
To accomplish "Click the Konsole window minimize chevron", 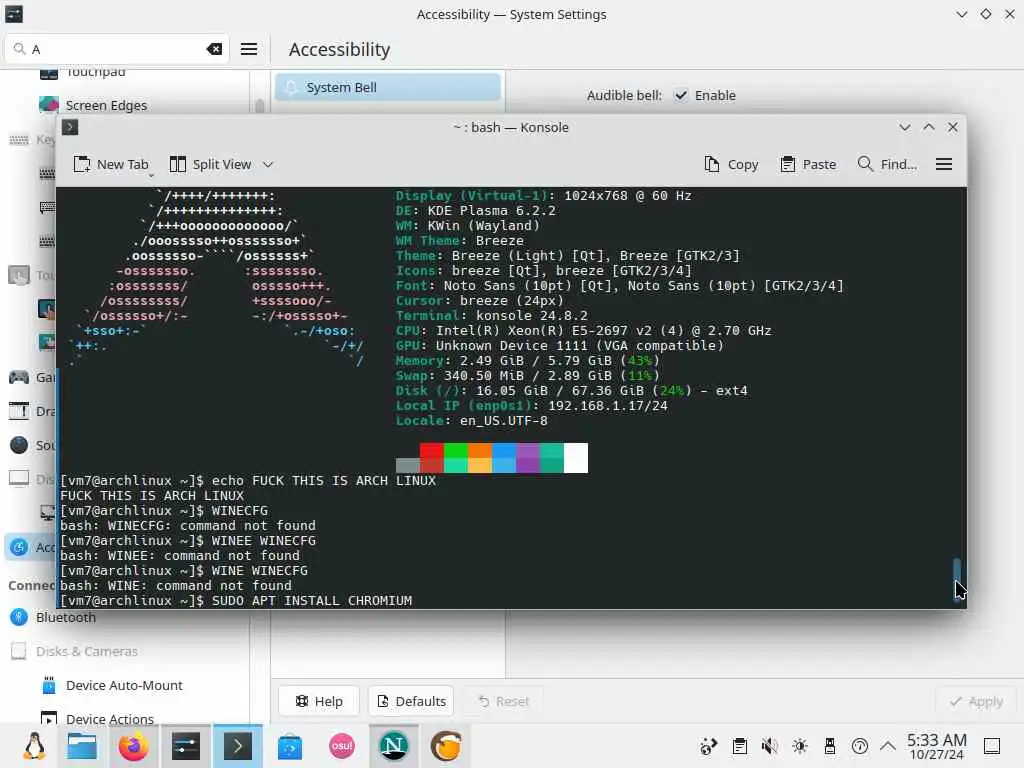I will click(x=904, y=127).
